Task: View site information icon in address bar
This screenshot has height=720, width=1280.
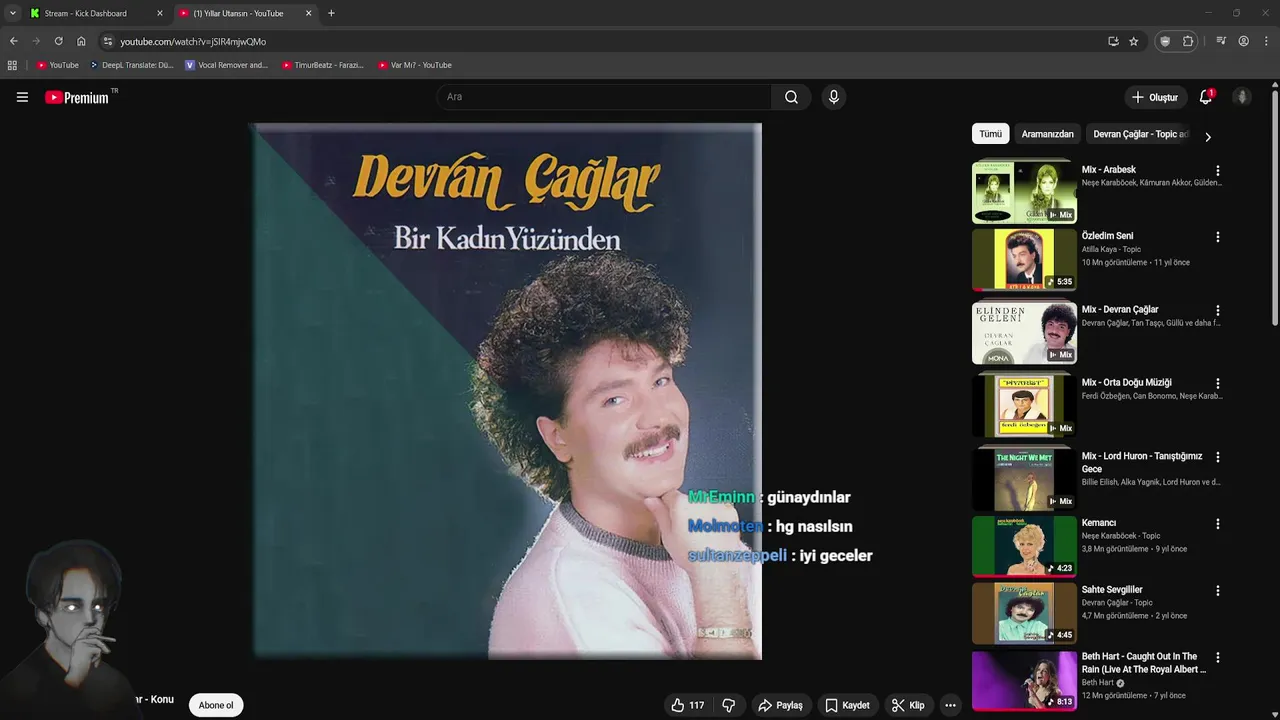Action: tap(108, 41)
